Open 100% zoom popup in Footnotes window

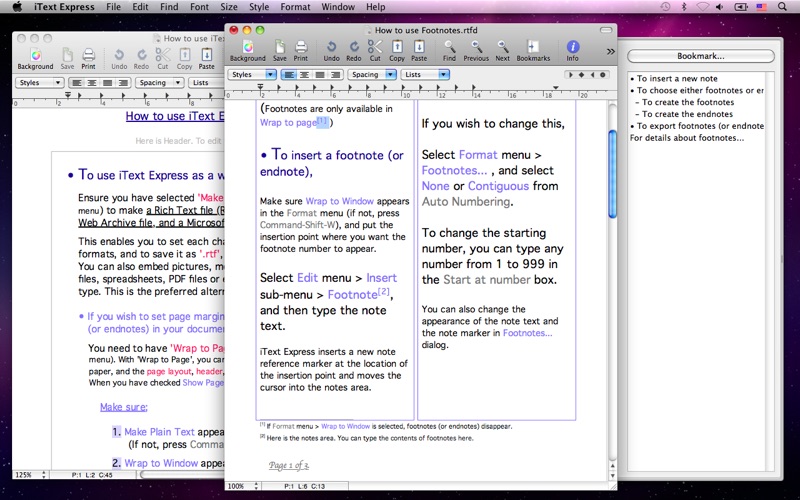[243, 486]
